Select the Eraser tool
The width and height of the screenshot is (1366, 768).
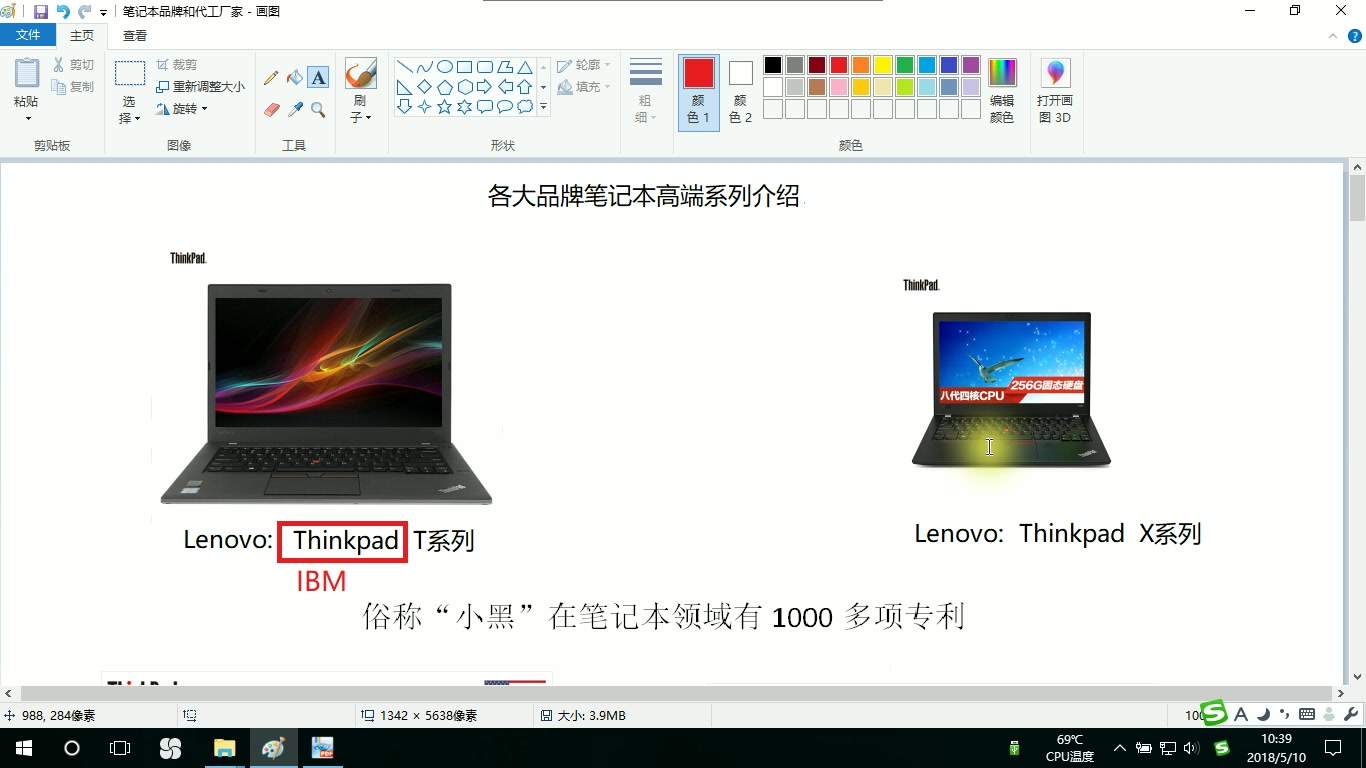tap(271, 109)
